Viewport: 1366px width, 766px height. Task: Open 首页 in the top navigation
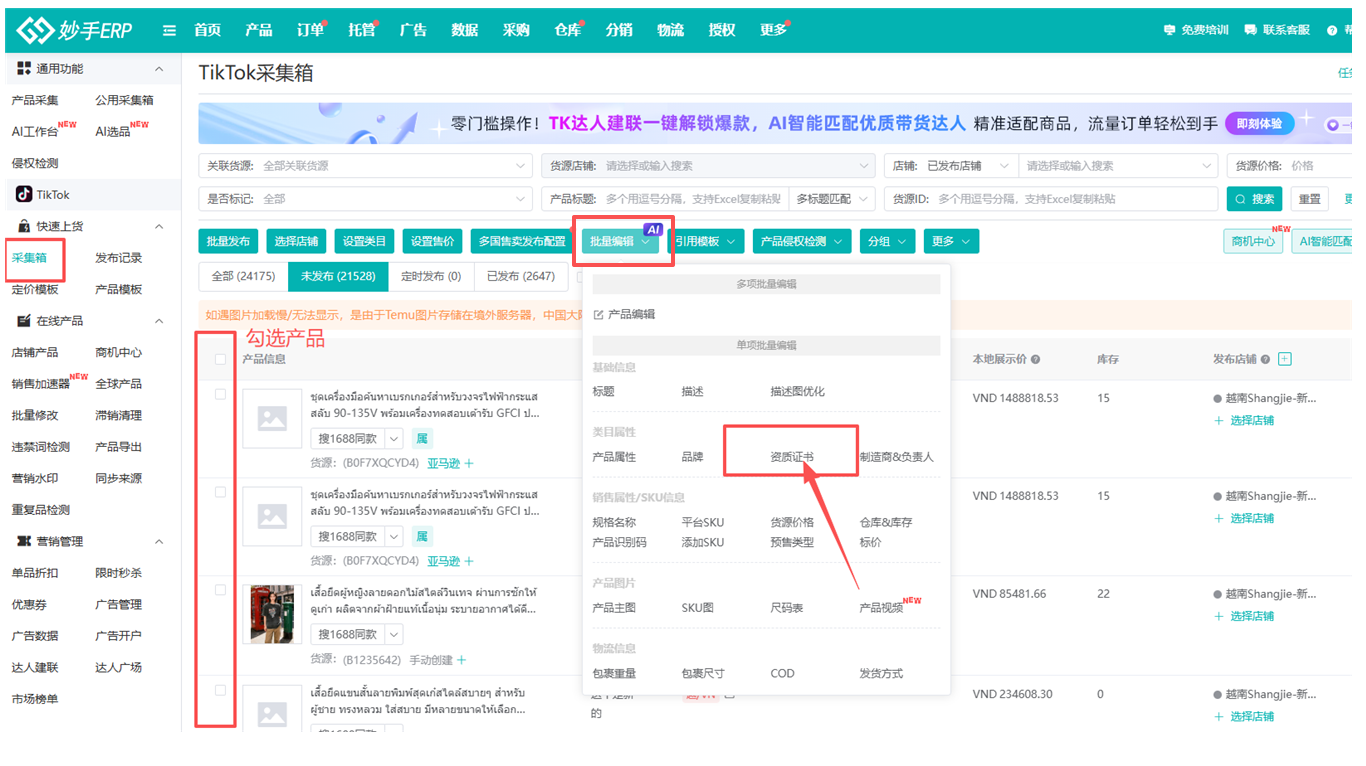pyautogui.click(x=207, y=30)
